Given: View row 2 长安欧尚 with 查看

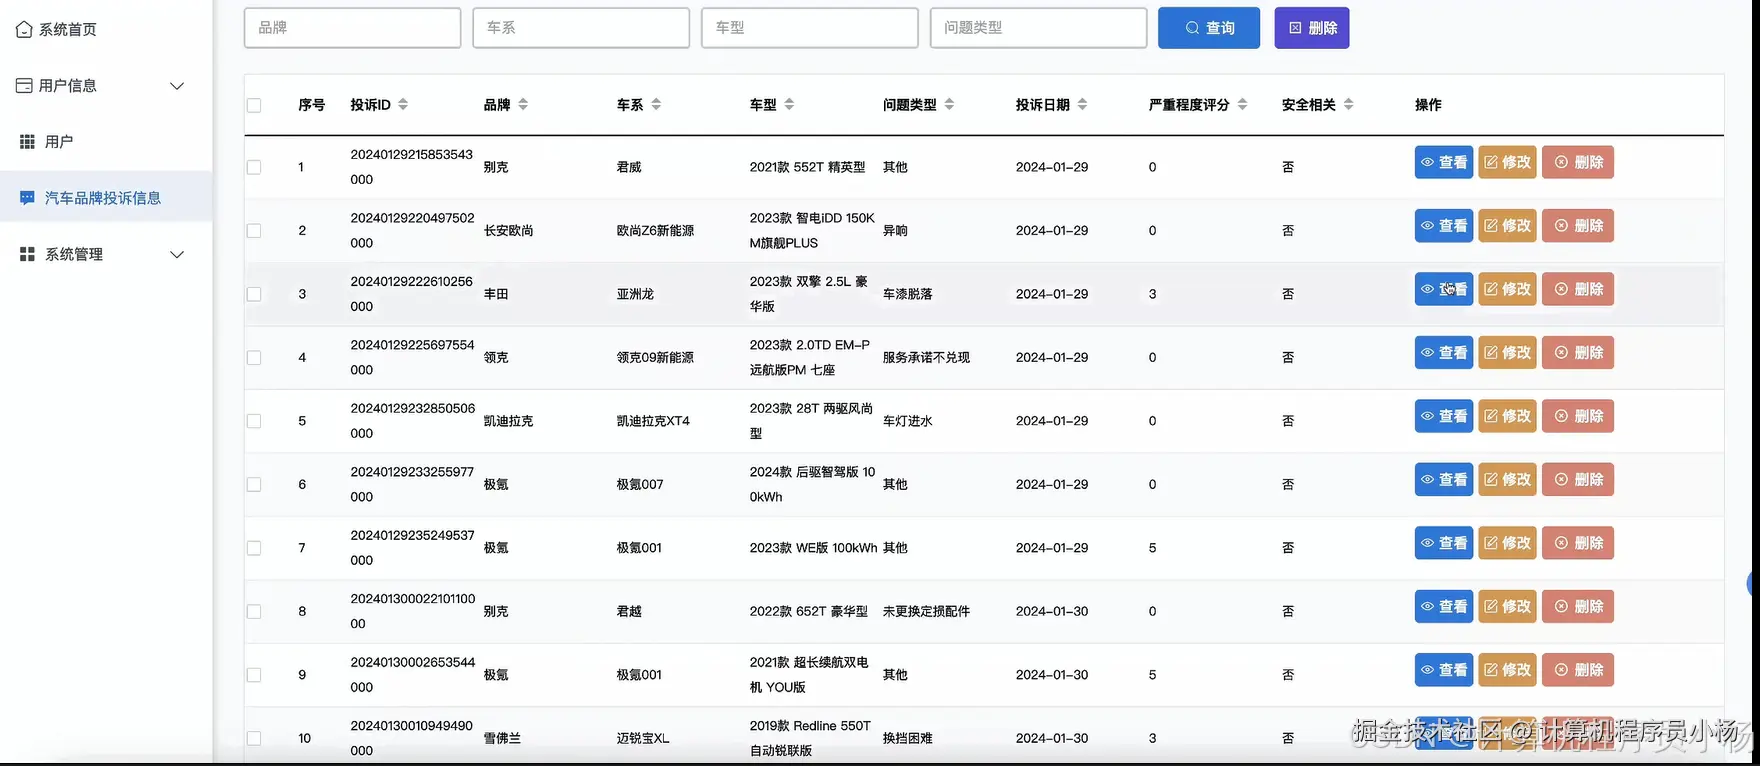Looking at the screenshot, I should click(x=1444, y=226).
